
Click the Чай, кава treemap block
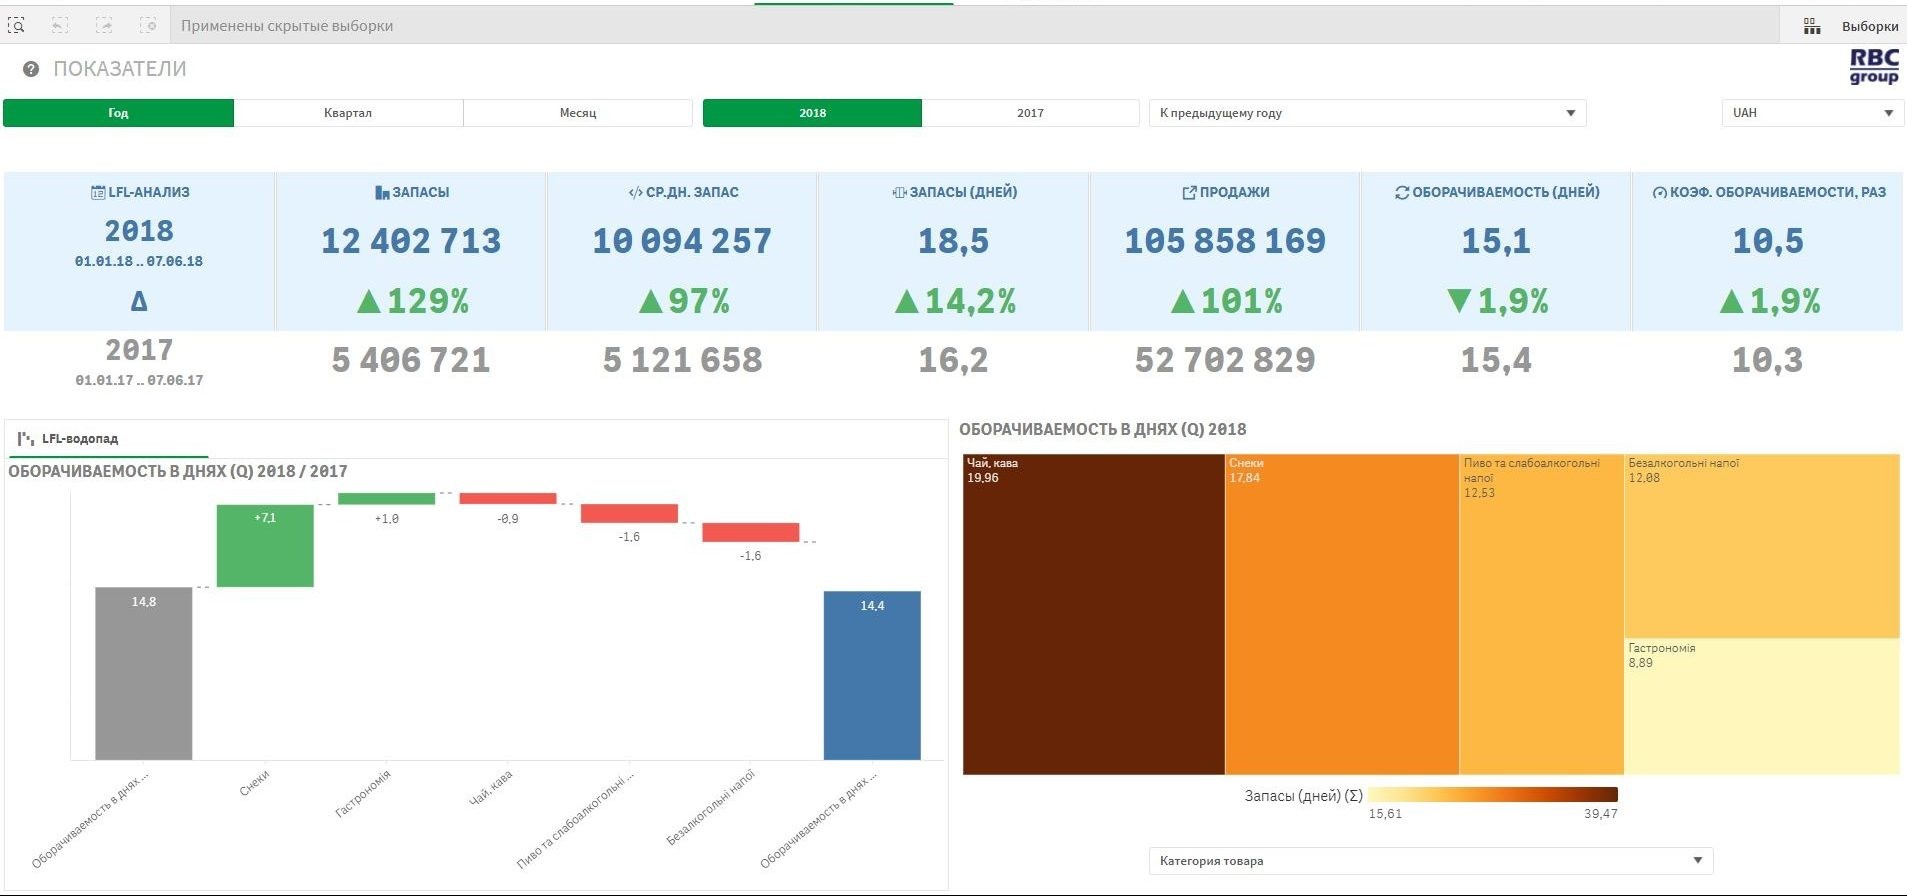pos(1093,615)
